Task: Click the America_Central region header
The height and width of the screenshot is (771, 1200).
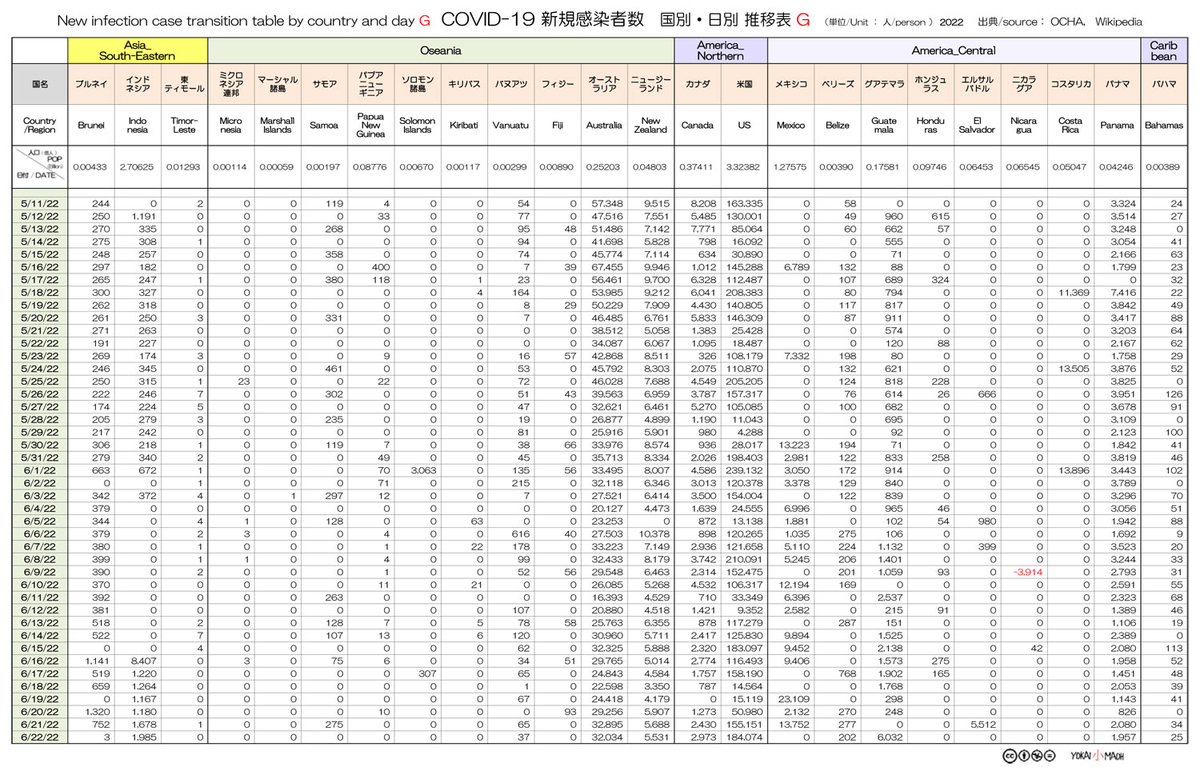Action: [x=953, y=49]
